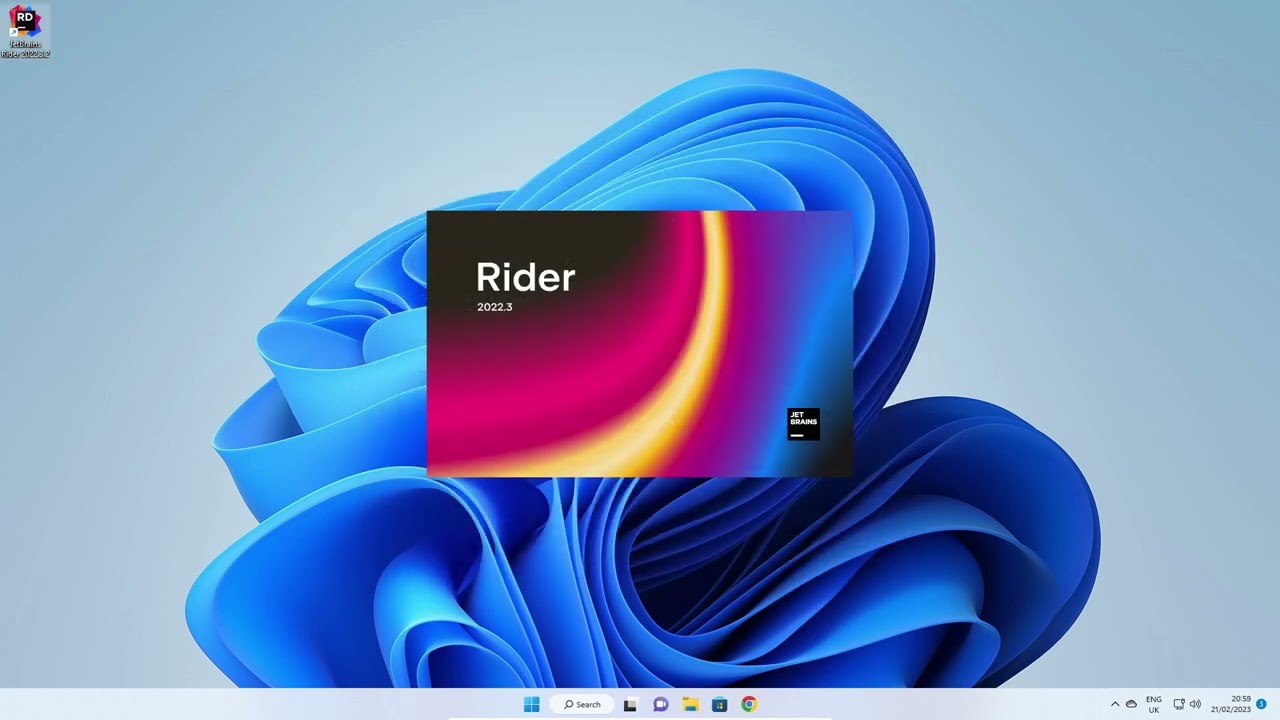This screenshot has width=1280, height=720.
Task: Open the JetBrains Rider desktop shortcut
Action: coord(25,31)
